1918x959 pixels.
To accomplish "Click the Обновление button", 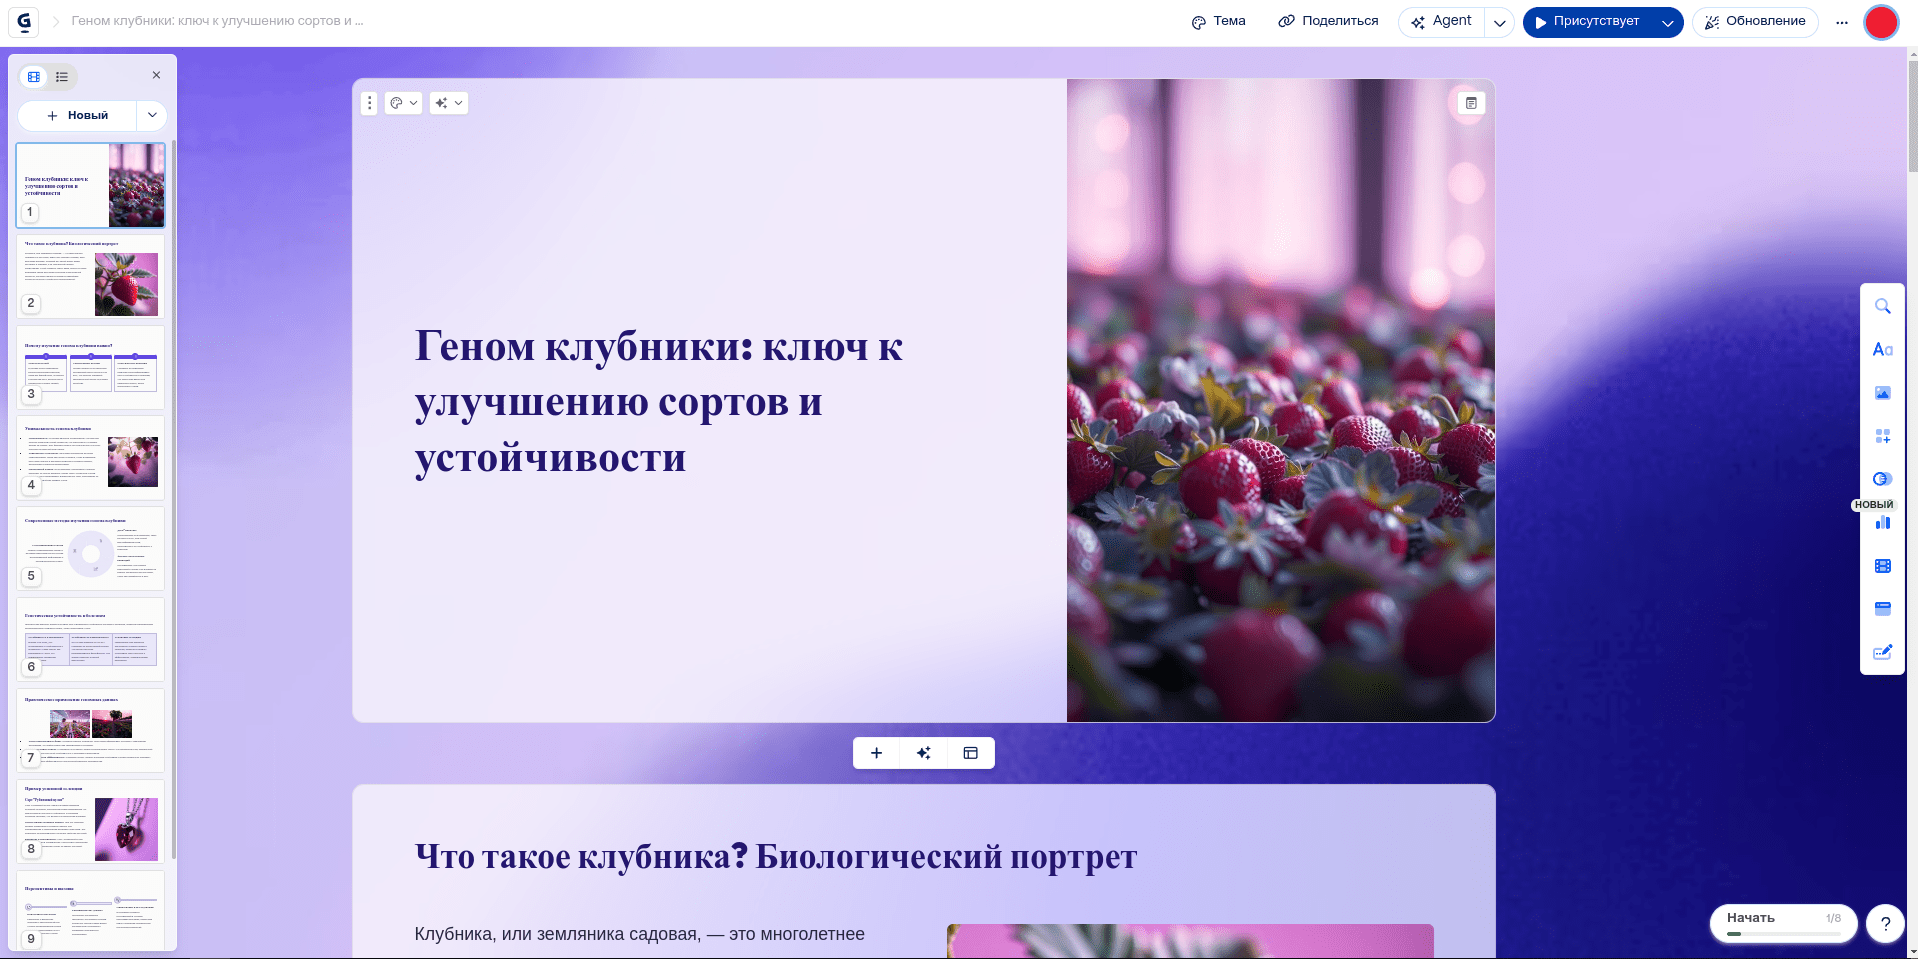I will pos(1754,21).
